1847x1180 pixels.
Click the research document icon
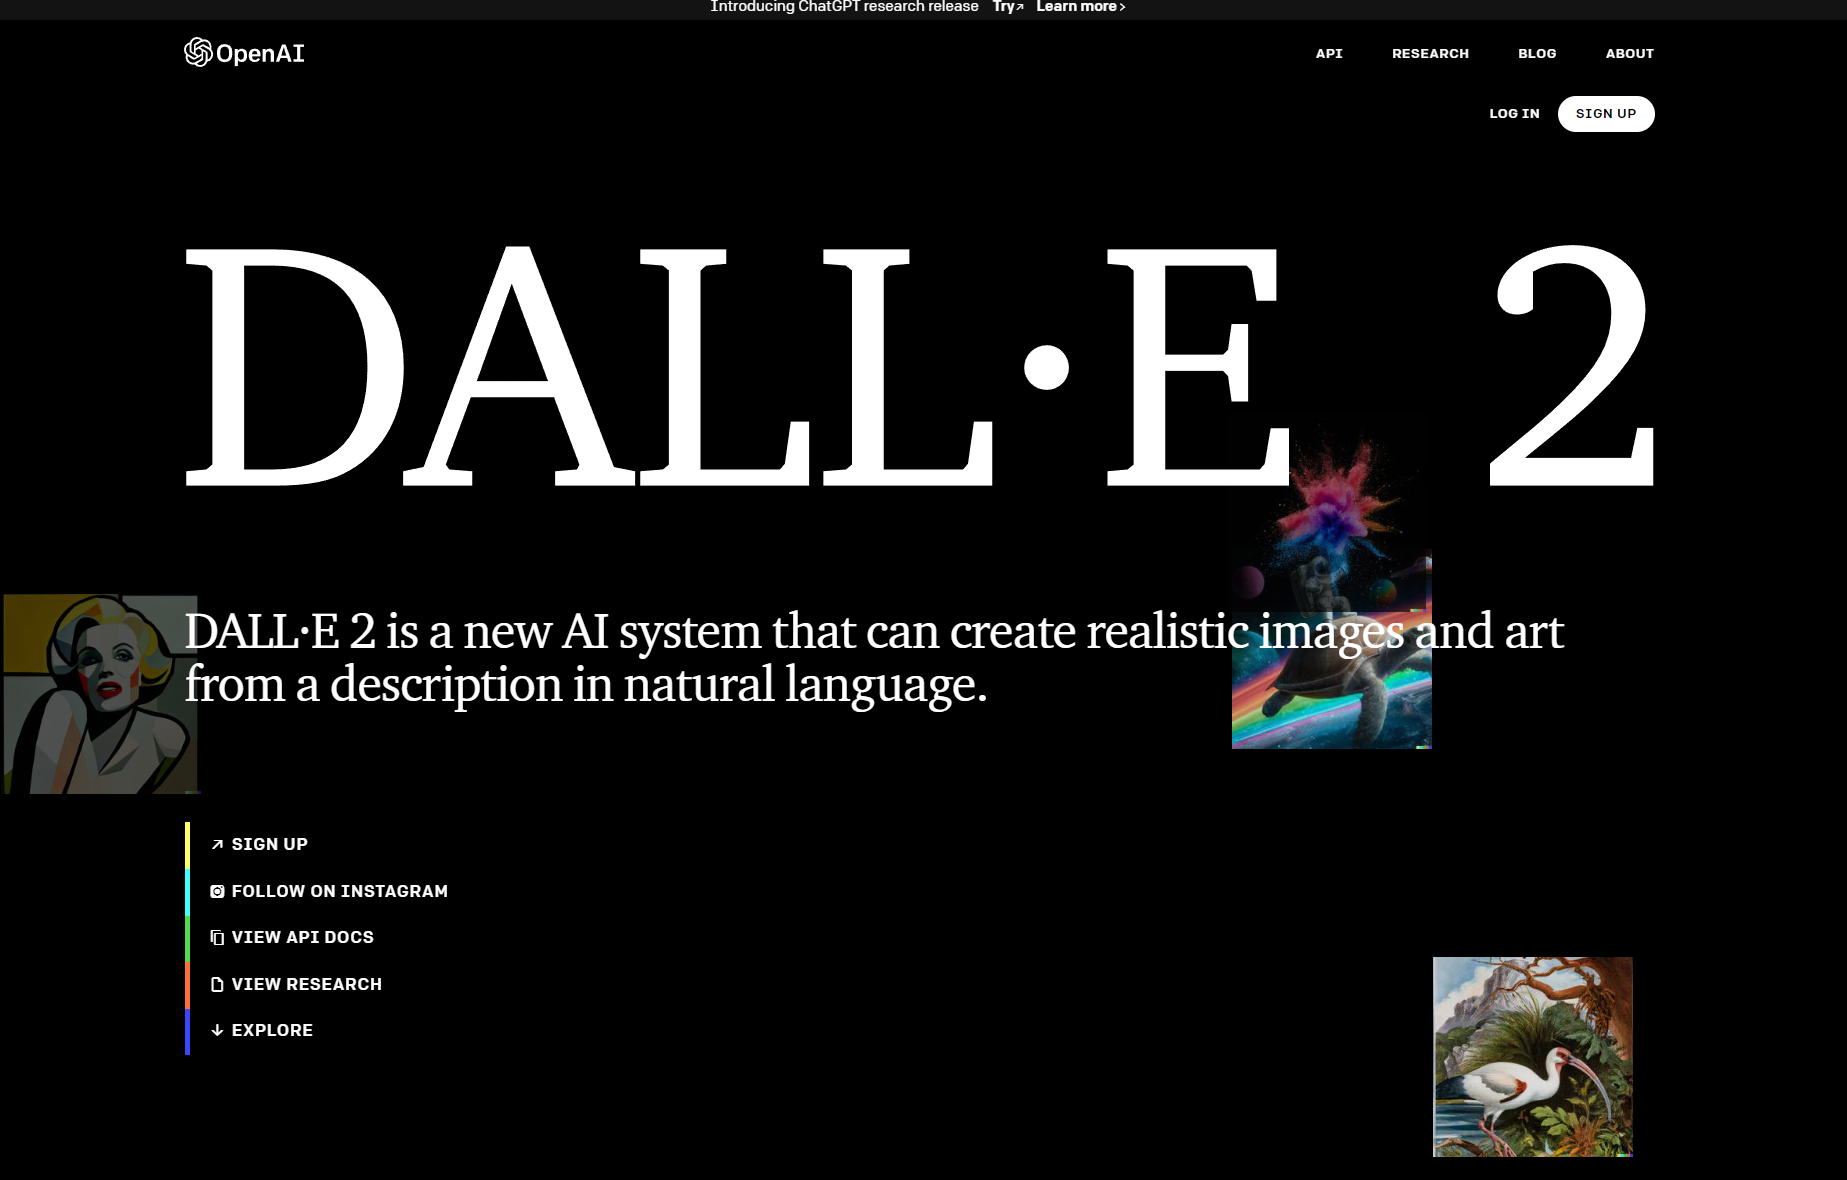point(217,984)
